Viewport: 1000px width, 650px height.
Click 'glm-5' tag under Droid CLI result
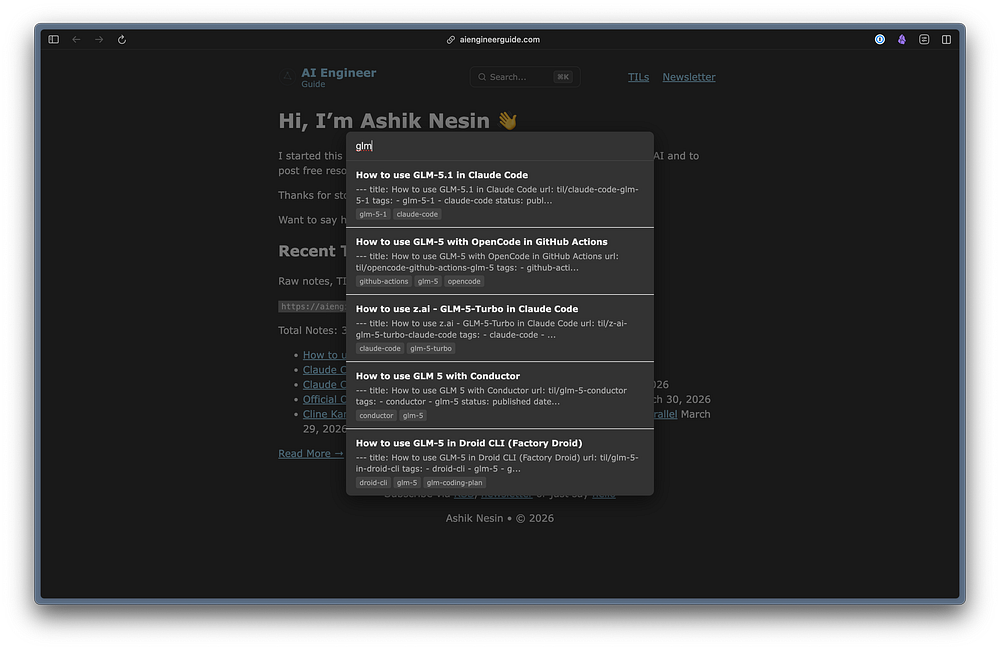click(x=407, y=482)
